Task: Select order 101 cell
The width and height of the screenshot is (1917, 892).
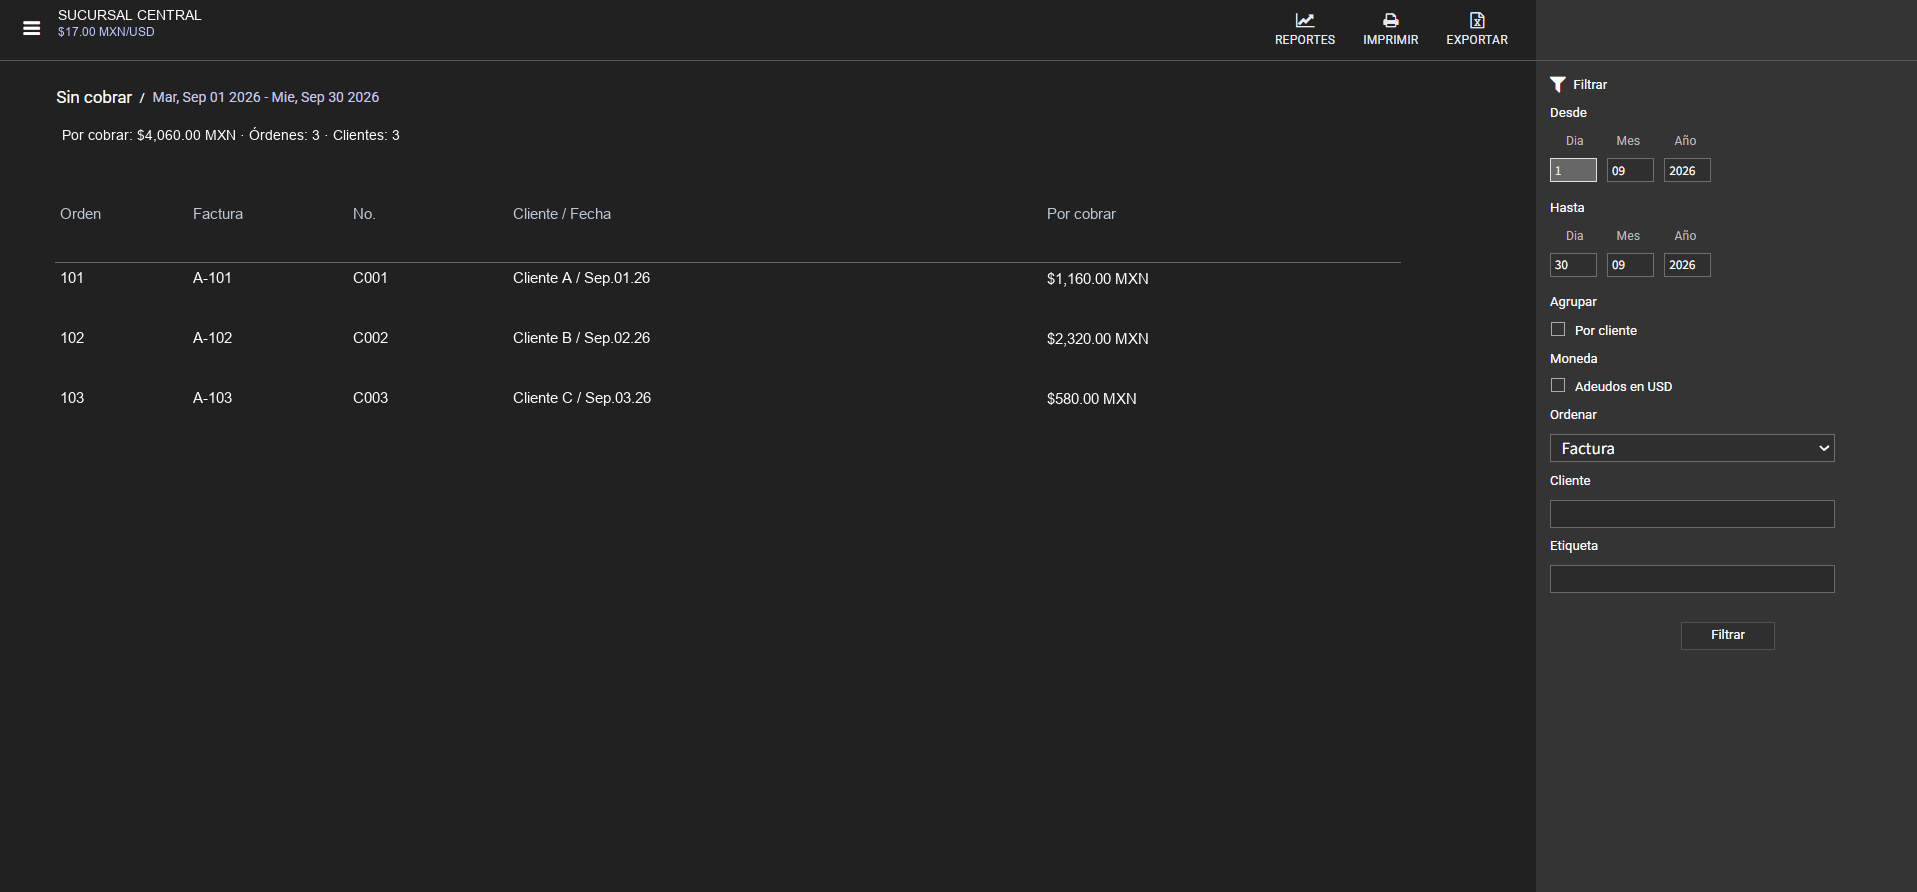Action: [72, 278]
